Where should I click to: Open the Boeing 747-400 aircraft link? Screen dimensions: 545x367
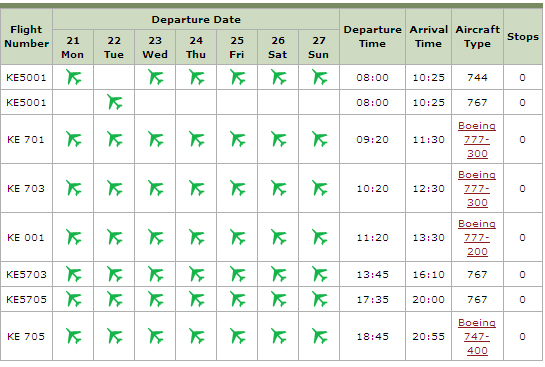tap(477, 336)
